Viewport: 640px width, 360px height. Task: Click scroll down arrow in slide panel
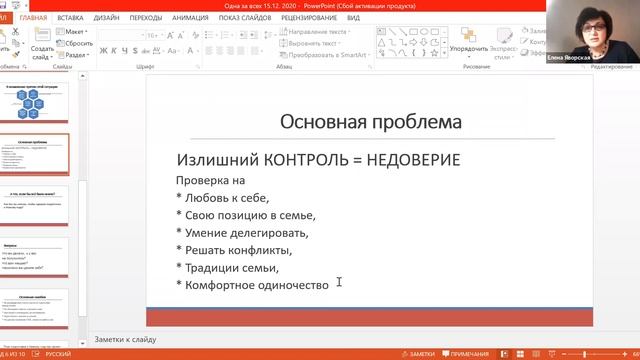pos(82,344)
